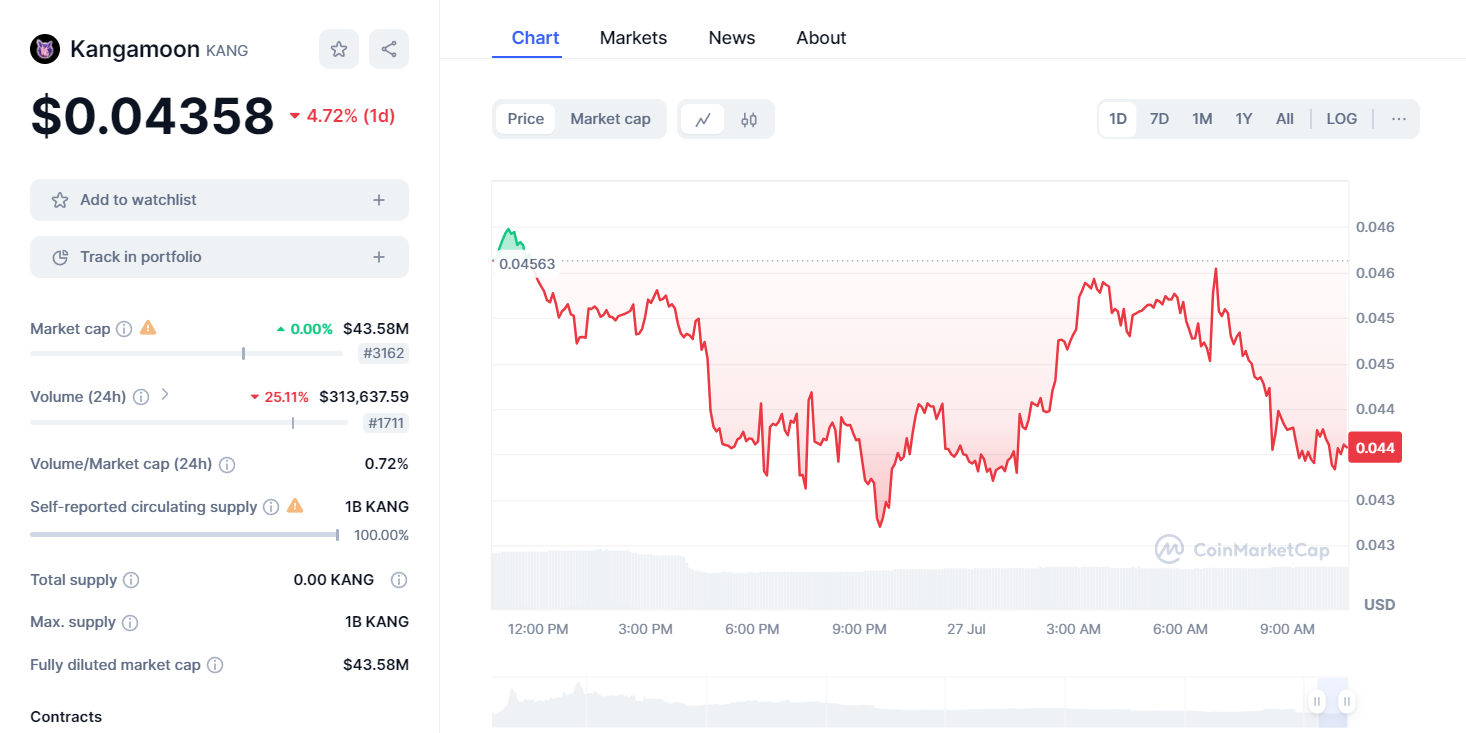Set chart range to 1D
The image size is (1466, 733).
[x=1118, y=119]
